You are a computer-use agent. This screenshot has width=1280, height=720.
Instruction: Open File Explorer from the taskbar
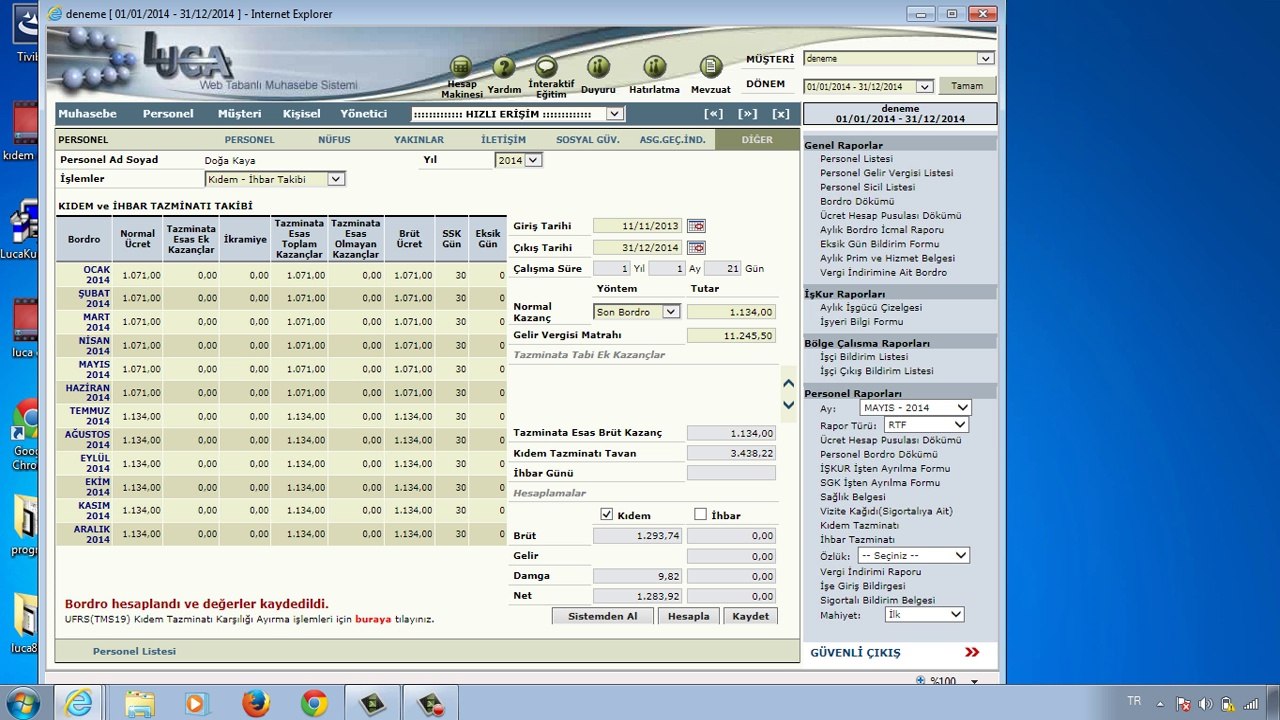tap(140, 703)
